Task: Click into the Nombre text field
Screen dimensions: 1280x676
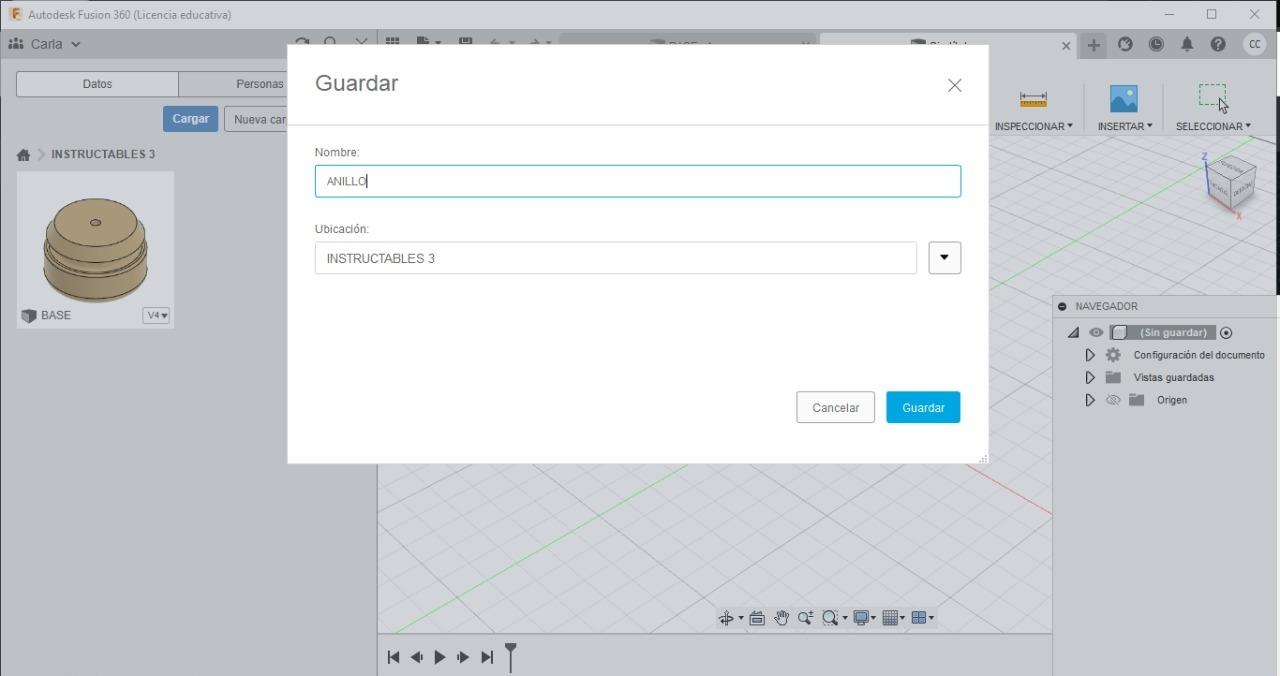Action: pos(638,181)
